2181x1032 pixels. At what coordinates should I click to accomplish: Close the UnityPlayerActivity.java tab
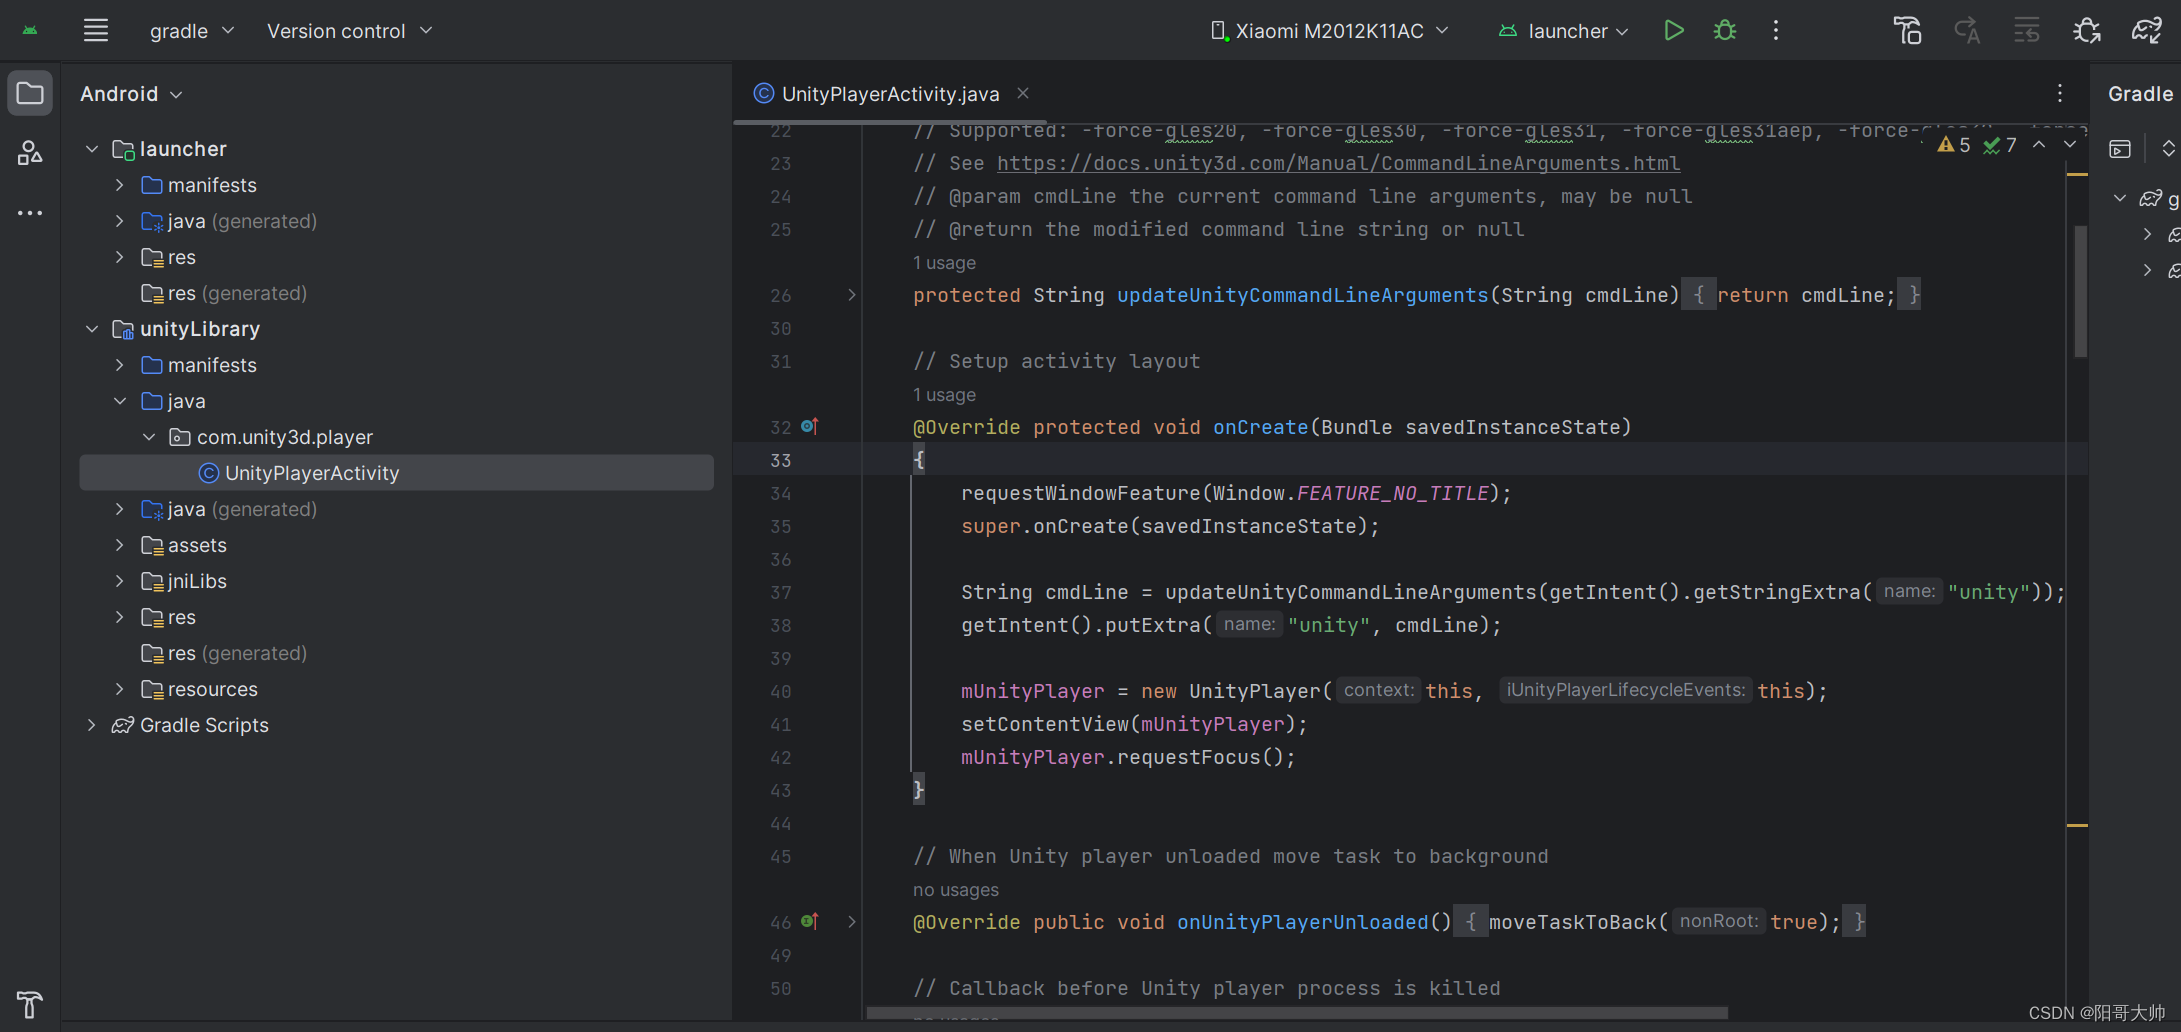coord(1023,93)
